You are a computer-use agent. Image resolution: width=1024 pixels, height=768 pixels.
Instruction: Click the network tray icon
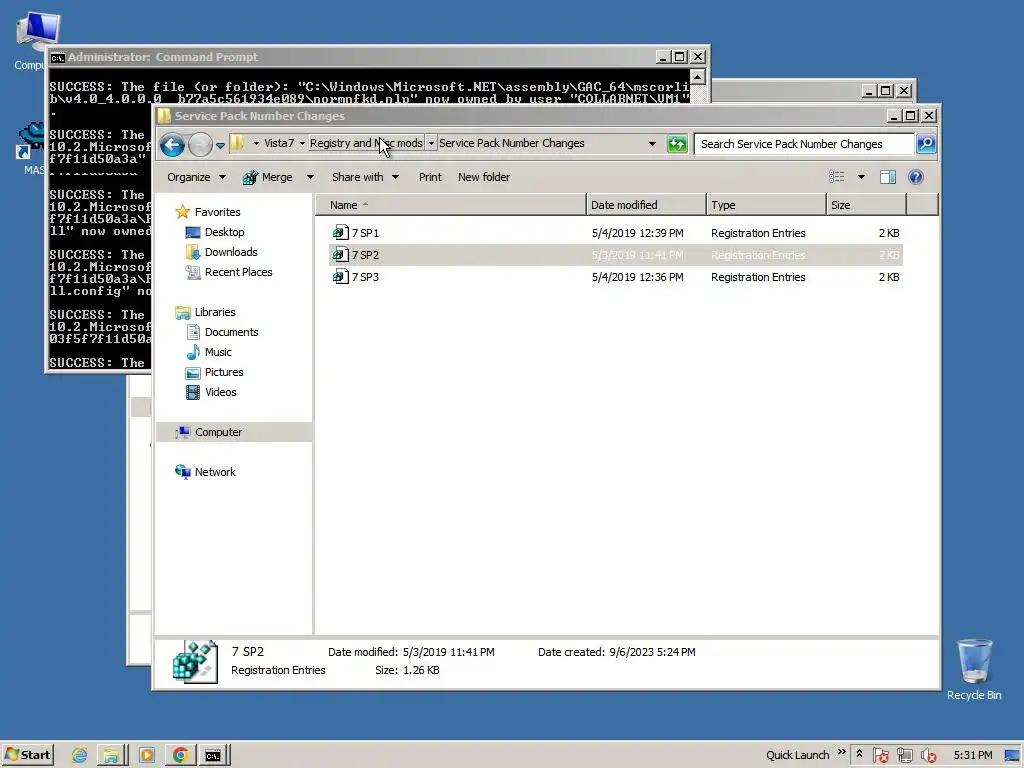904,756
